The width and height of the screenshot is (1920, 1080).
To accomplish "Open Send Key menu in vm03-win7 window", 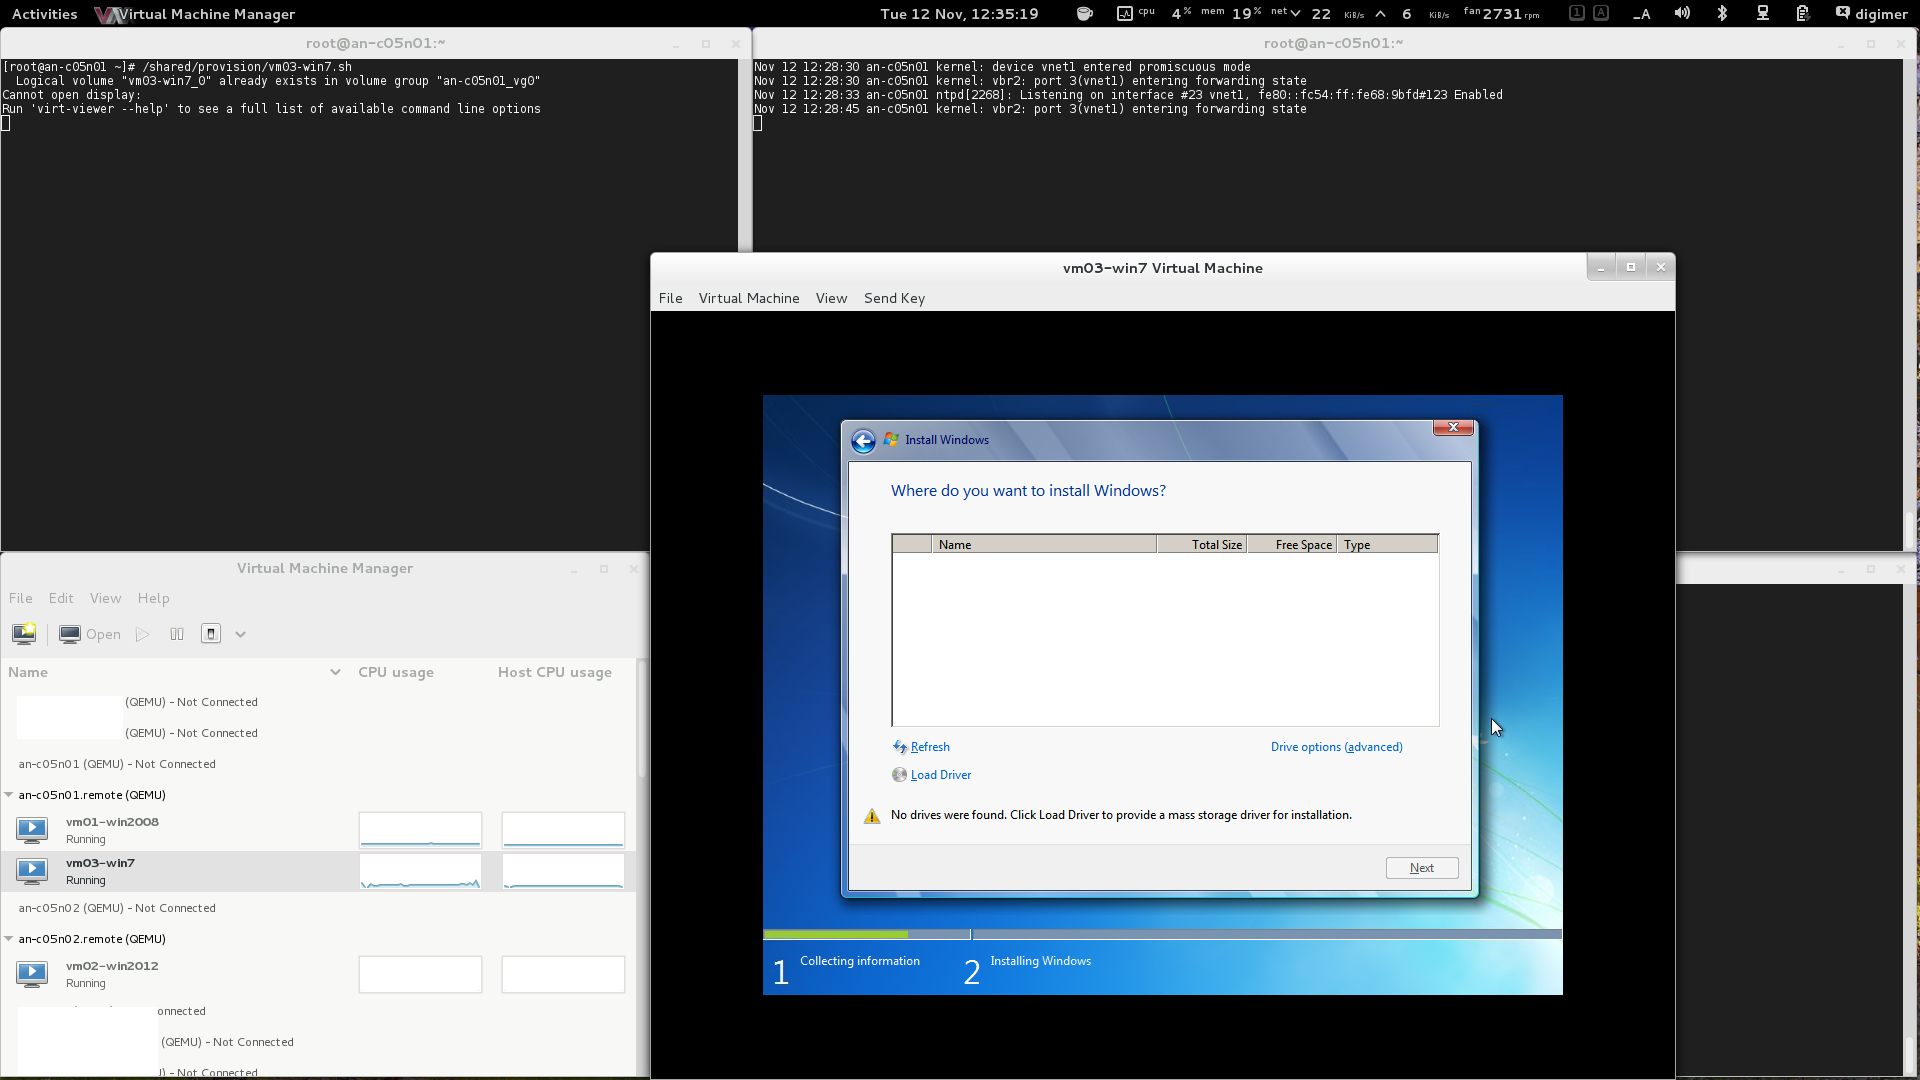I will (894, 298).
